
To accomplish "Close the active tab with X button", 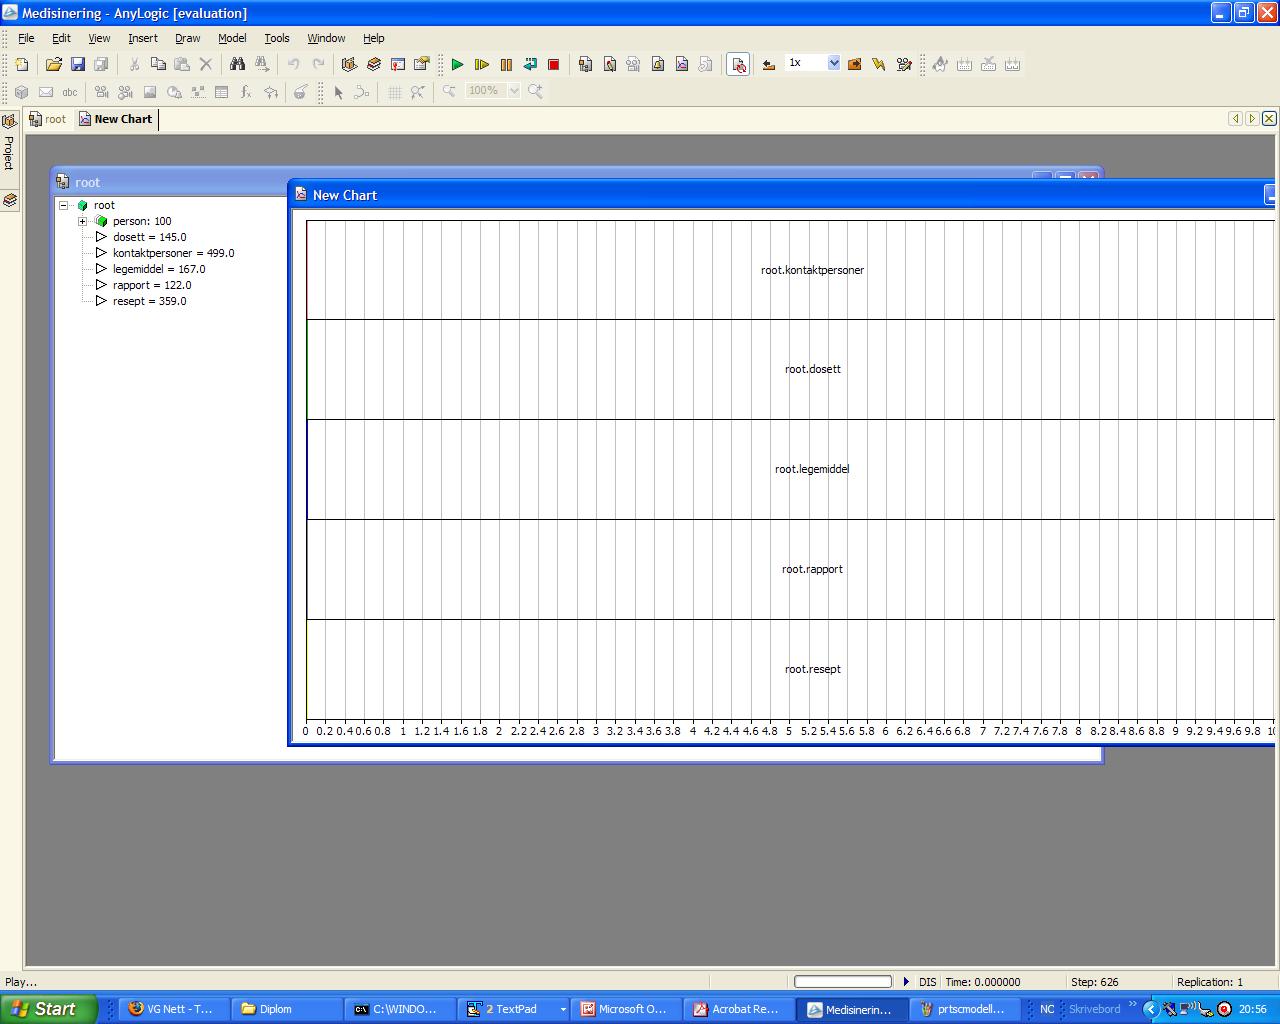I will (1269, 118).
